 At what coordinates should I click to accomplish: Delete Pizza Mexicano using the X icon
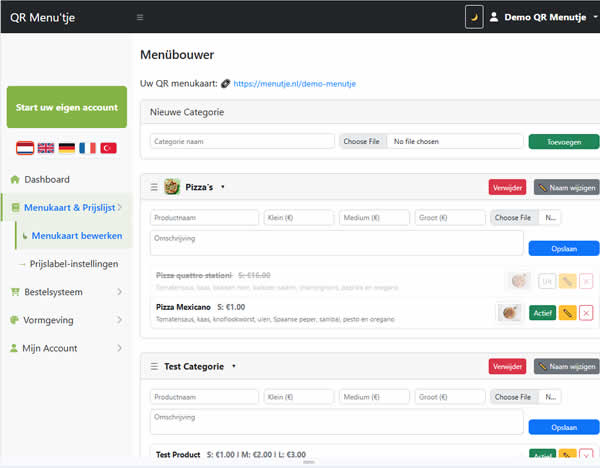pyautogui.click(x=586, y=313)
